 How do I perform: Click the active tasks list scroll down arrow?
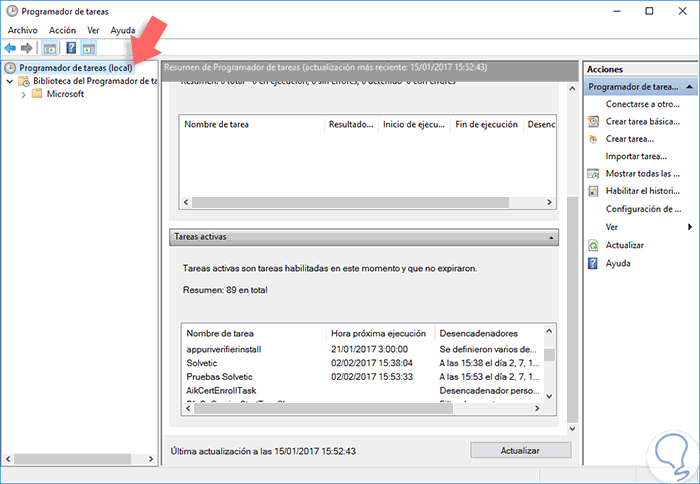549,396
